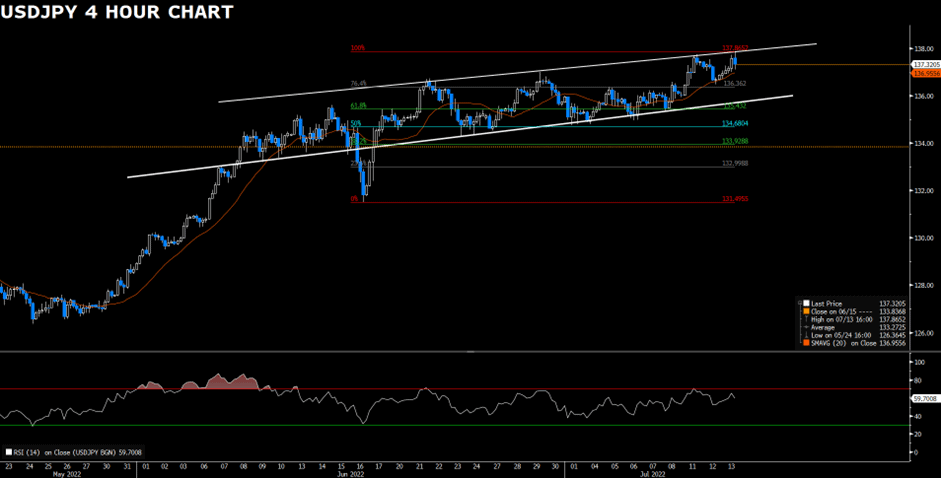941x478 pixels.
Task: Click the orange Close on 06/15 legend marker
Action: [804, 310]
